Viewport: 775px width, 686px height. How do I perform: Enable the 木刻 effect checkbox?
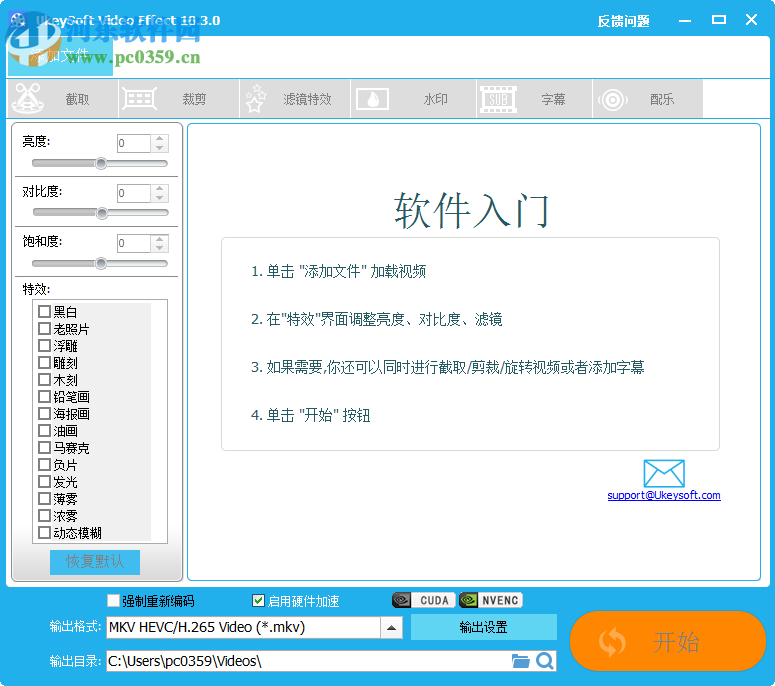click(x=44, y=380)
